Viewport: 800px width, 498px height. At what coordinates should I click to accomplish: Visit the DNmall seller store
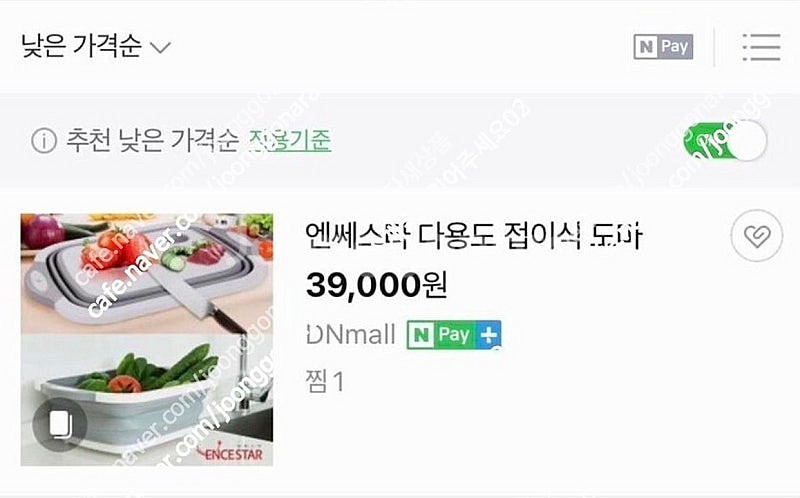coord(351,335)
